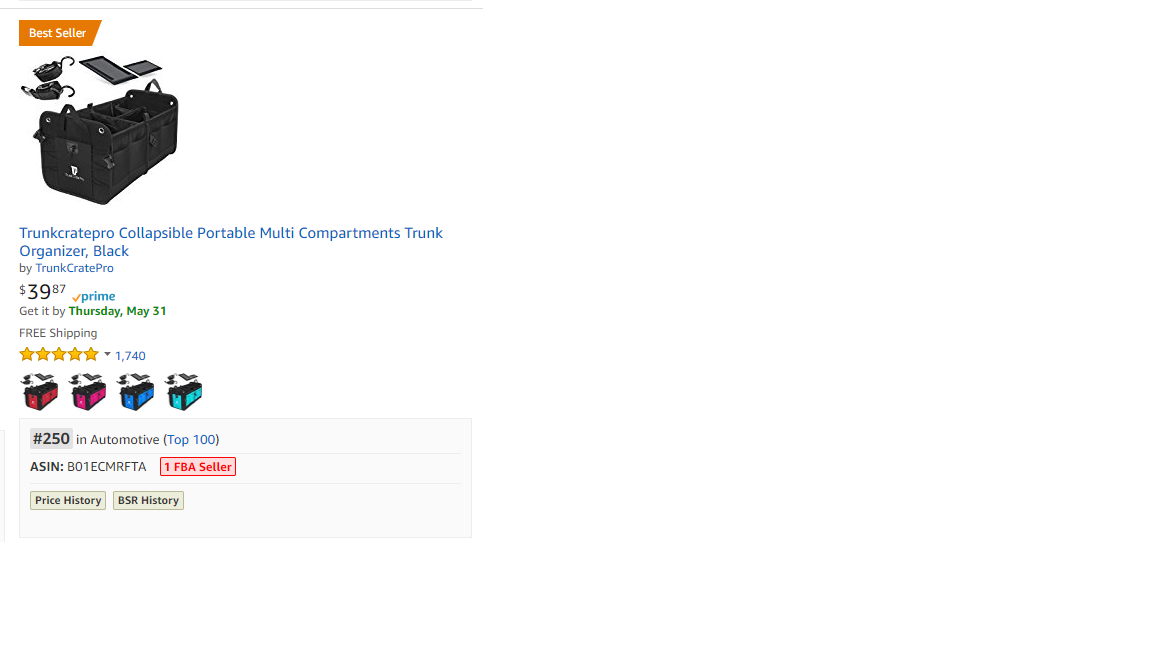Click the Thursday, May 31 delivery date
Image resolution: width=1152 pixels, height=648 pixels.
(x=117, y=311)
